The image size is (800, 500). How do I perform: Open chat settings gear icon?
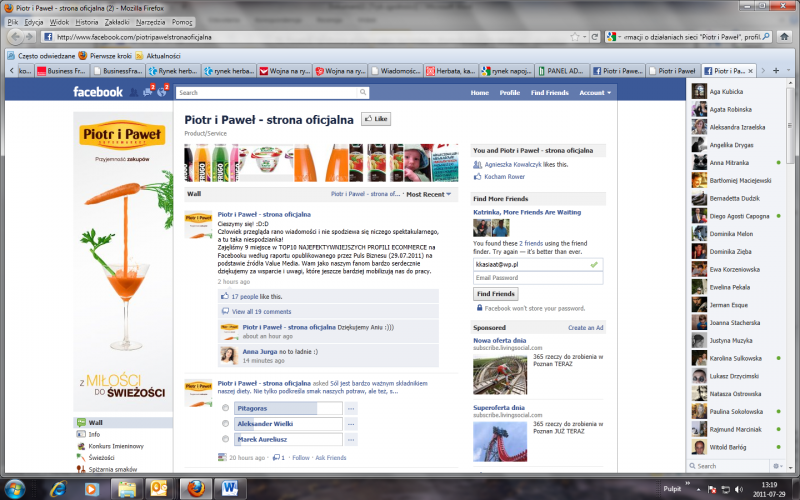click(776, 466)
